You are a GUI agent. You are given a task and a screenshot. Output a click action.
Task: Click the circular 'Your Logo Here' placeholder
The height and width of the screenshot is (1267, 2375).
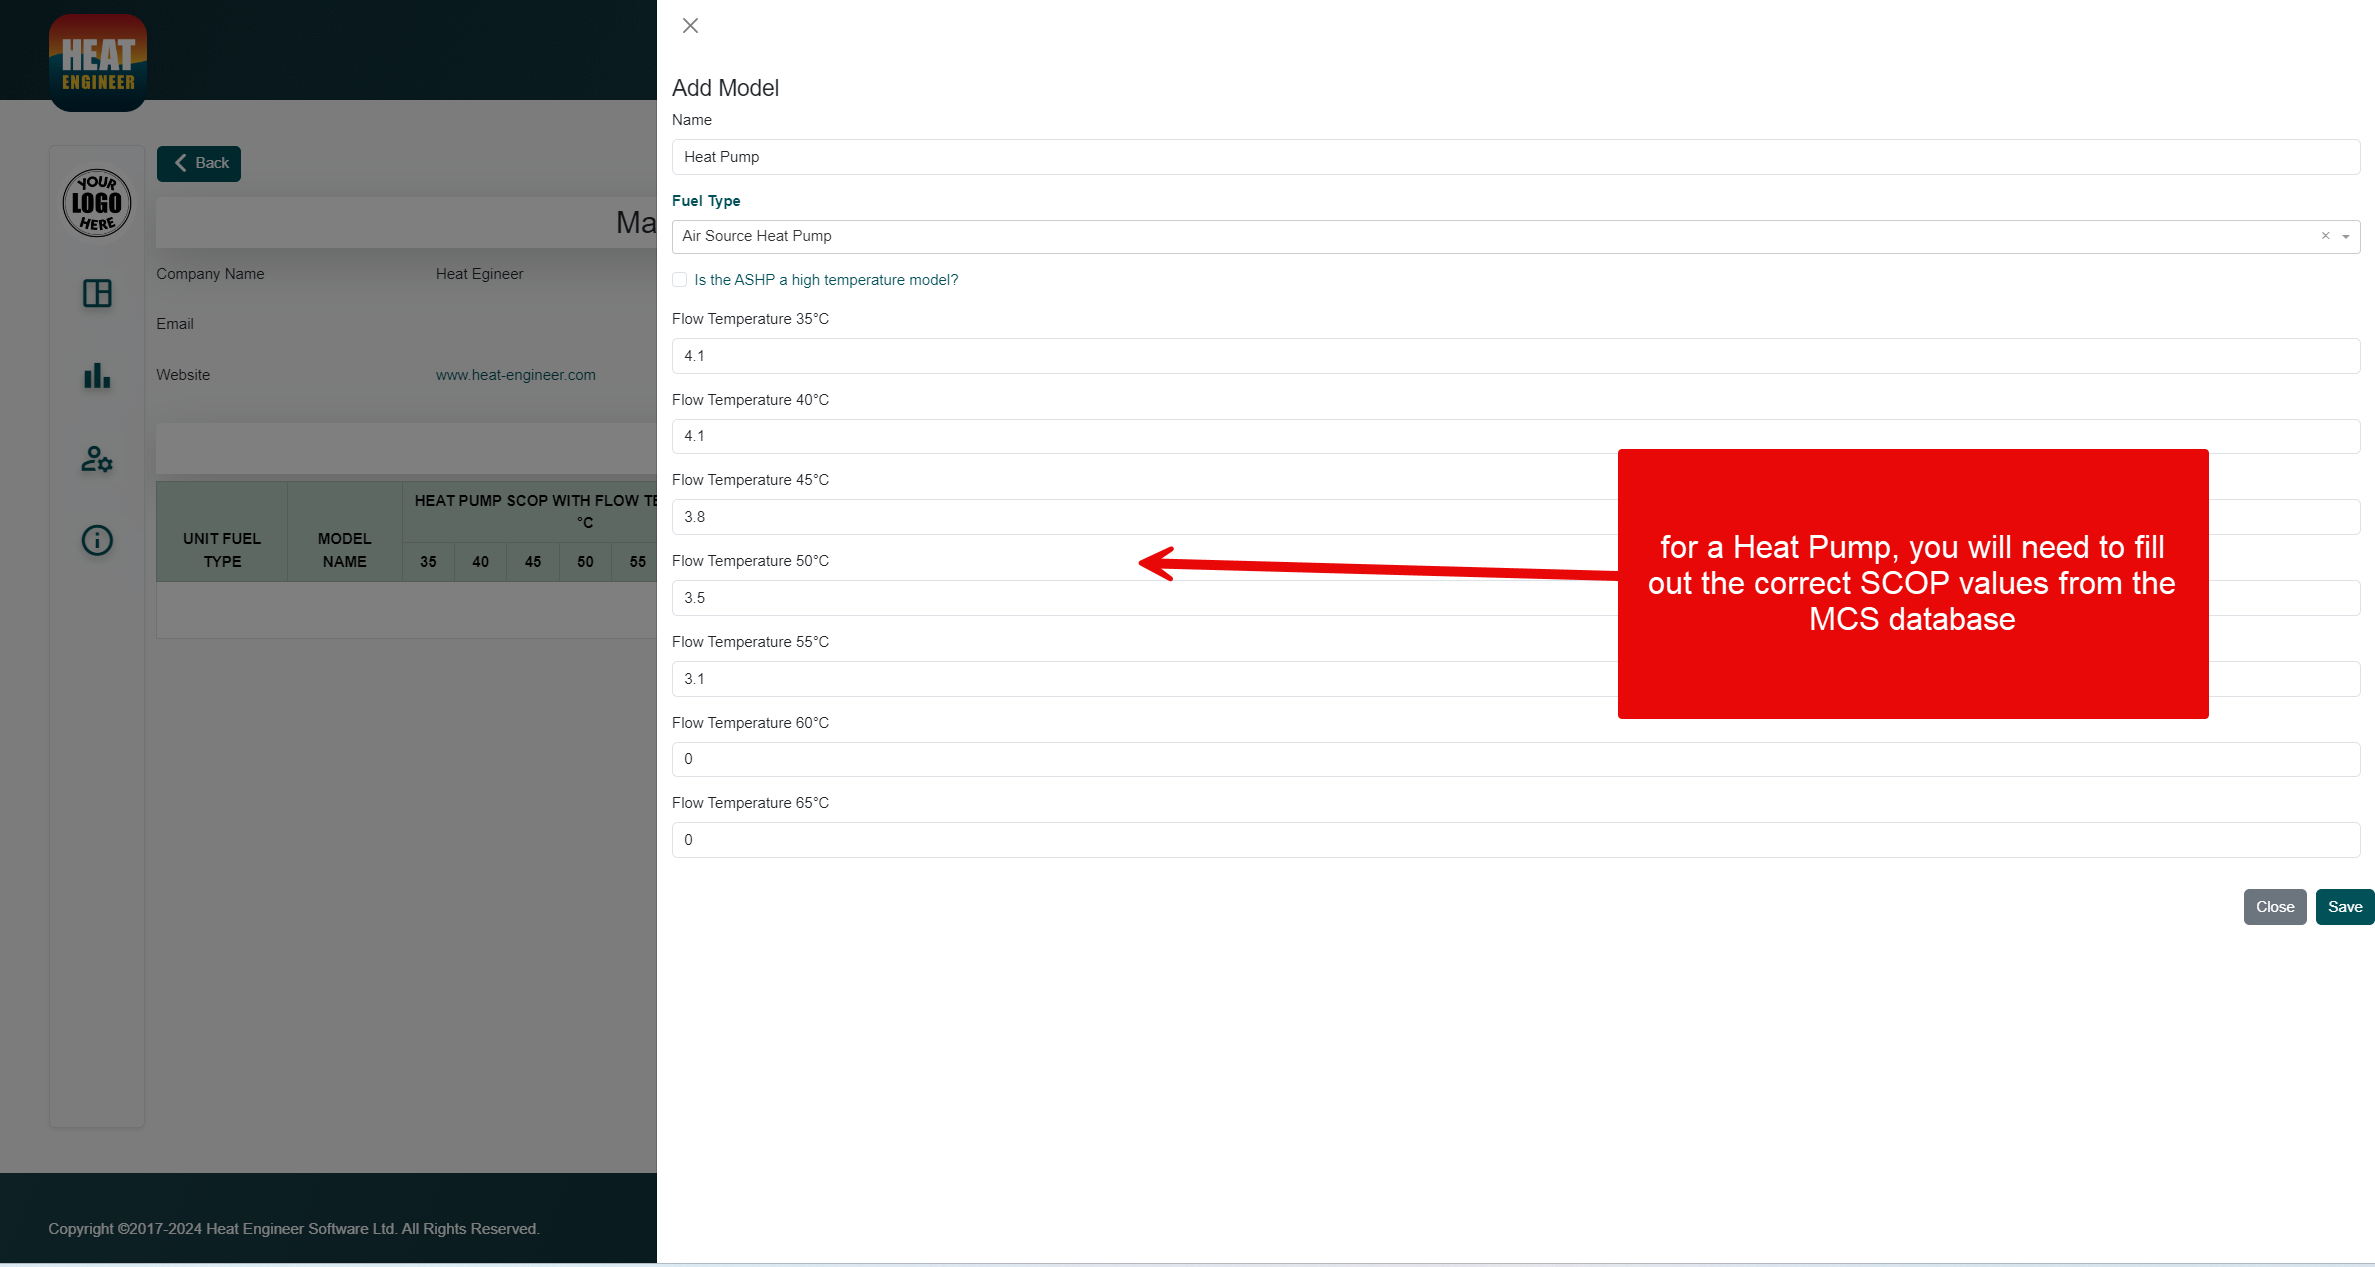pos(96,202)
